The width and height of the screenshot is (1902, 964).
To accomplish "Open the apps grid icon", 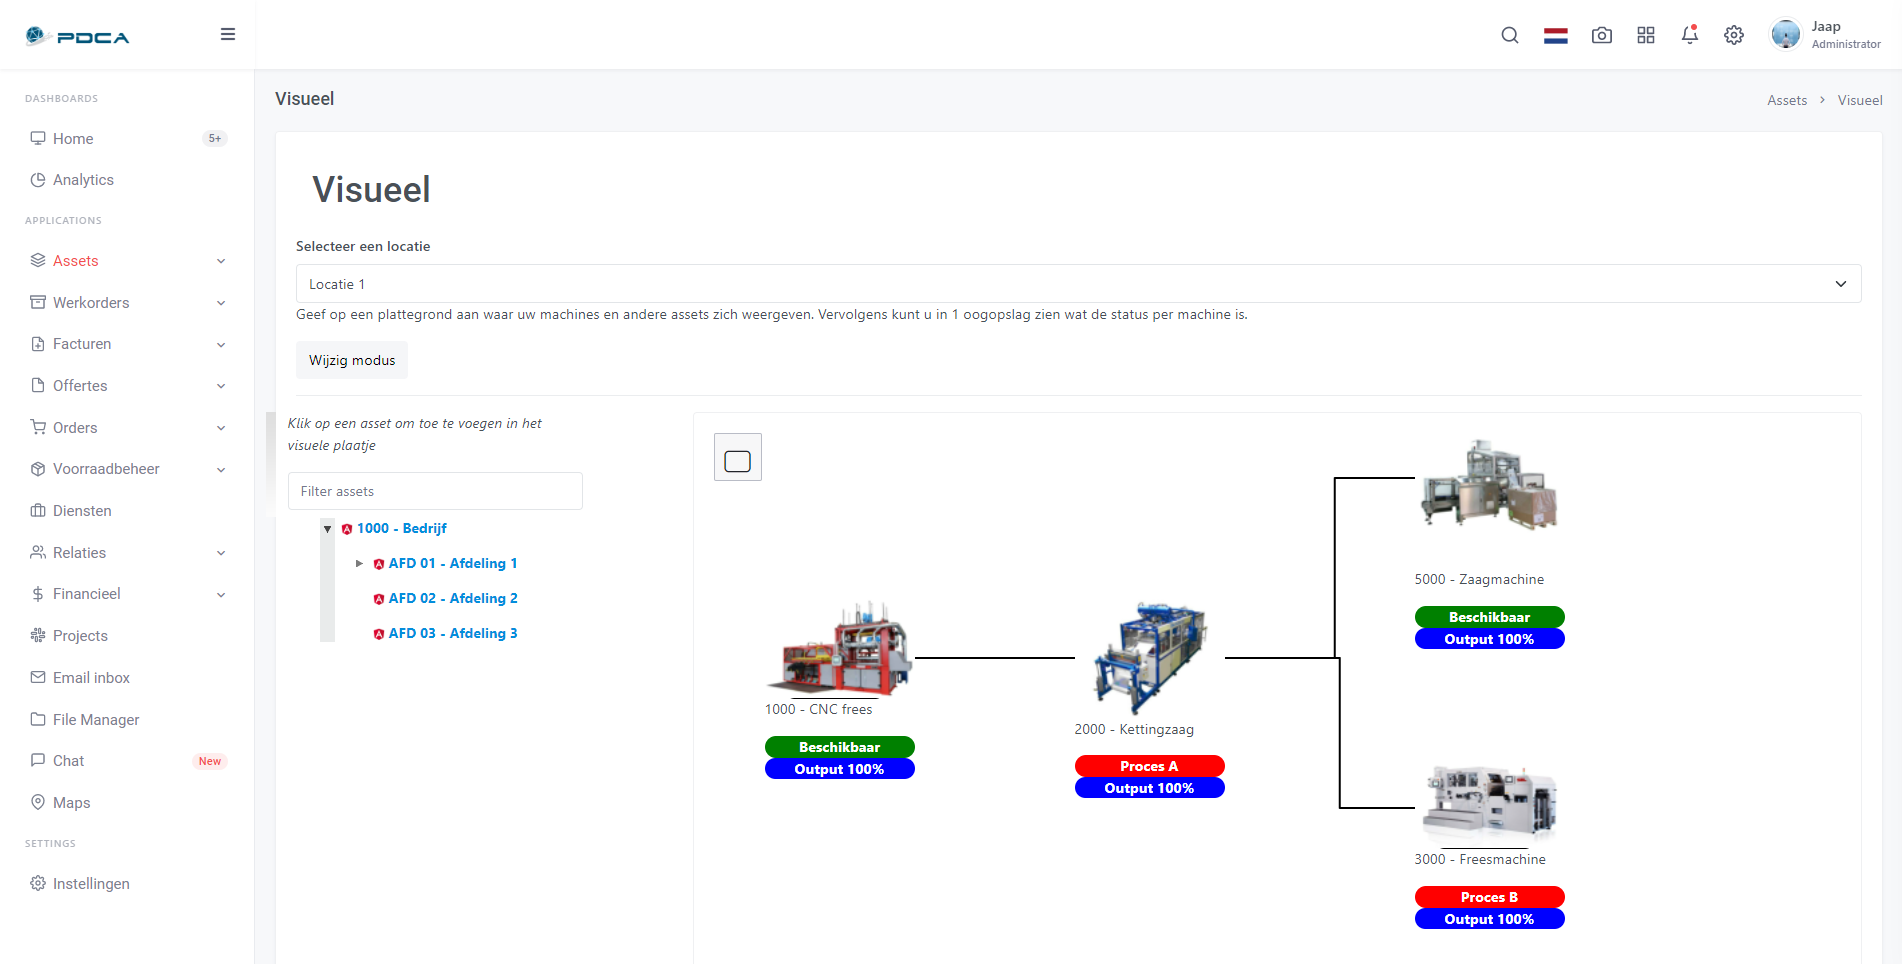I will [1646, 36].
